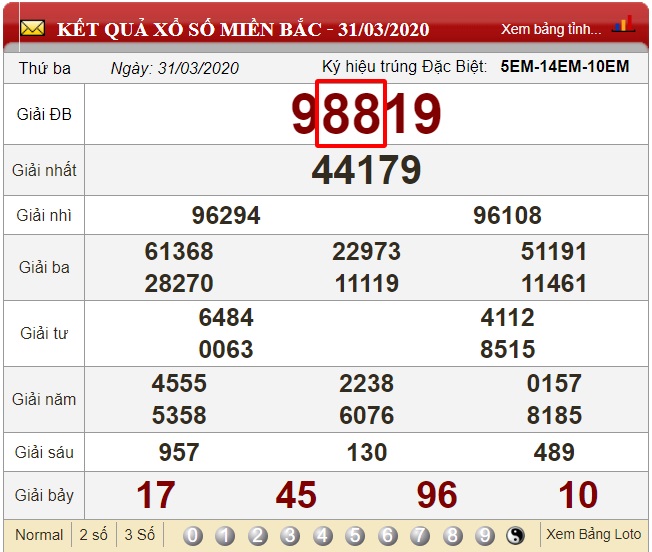Select the digit 3 filter ball

pyautogui.click(x=290, y=535)
